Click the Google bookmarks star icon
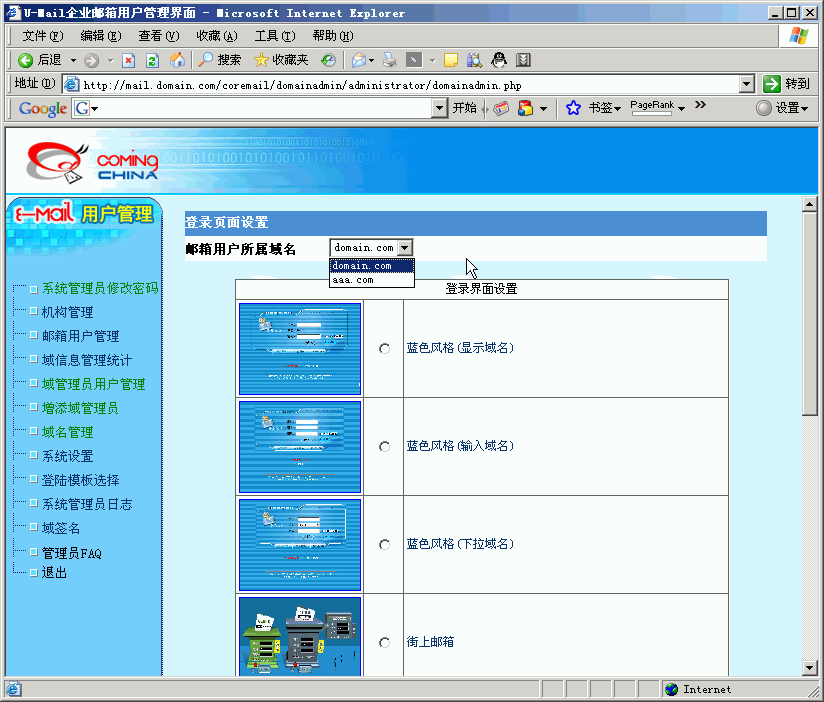This screenshot has height=702, width=824. pyautogui.click(x=573, y=108)
